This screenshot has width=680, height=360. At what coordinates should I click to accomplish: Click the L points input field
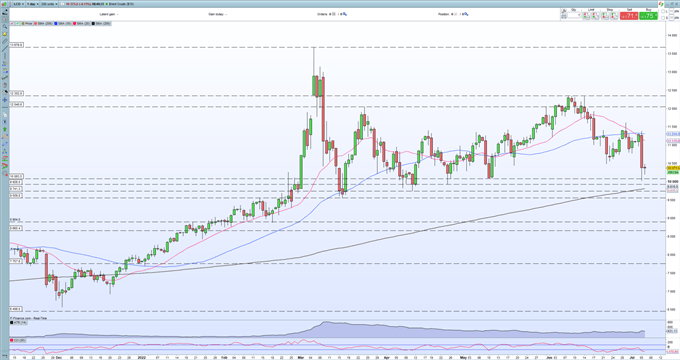[671, 11]
